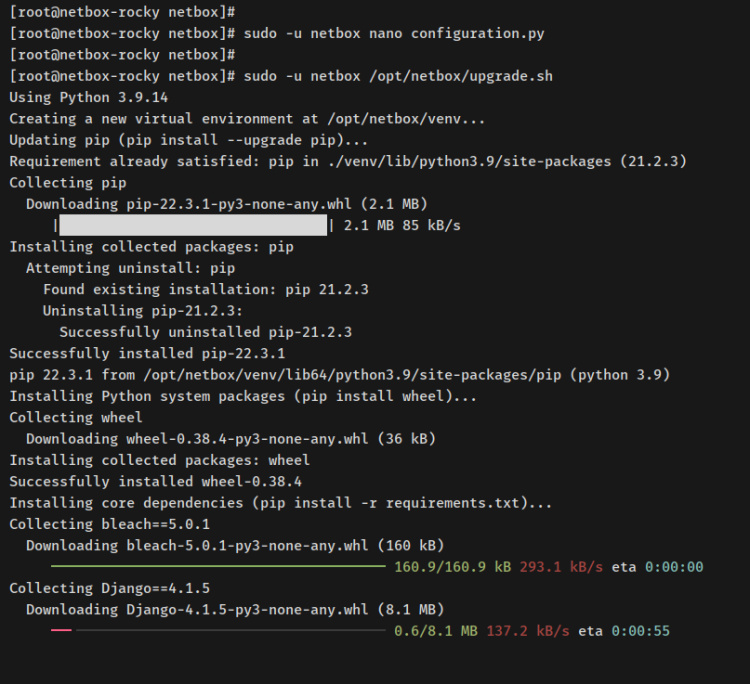Click the "Creating a new virtual environment" line
750x684 pixels.
(247, 119)
